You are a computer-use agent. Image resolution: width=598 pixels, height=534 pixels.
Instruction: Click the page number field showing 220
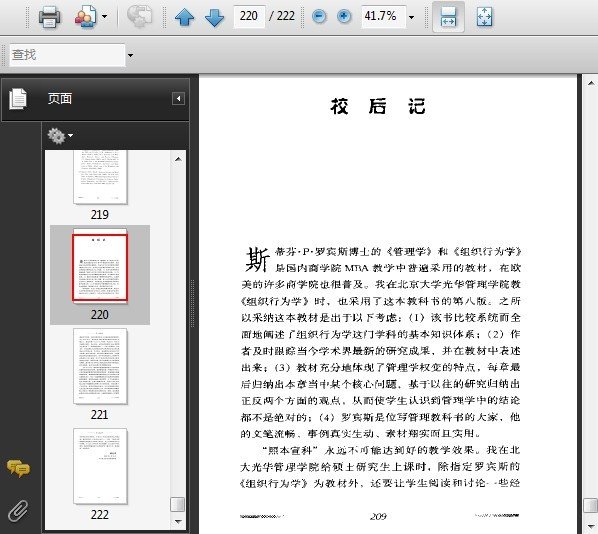coord(249,16)
